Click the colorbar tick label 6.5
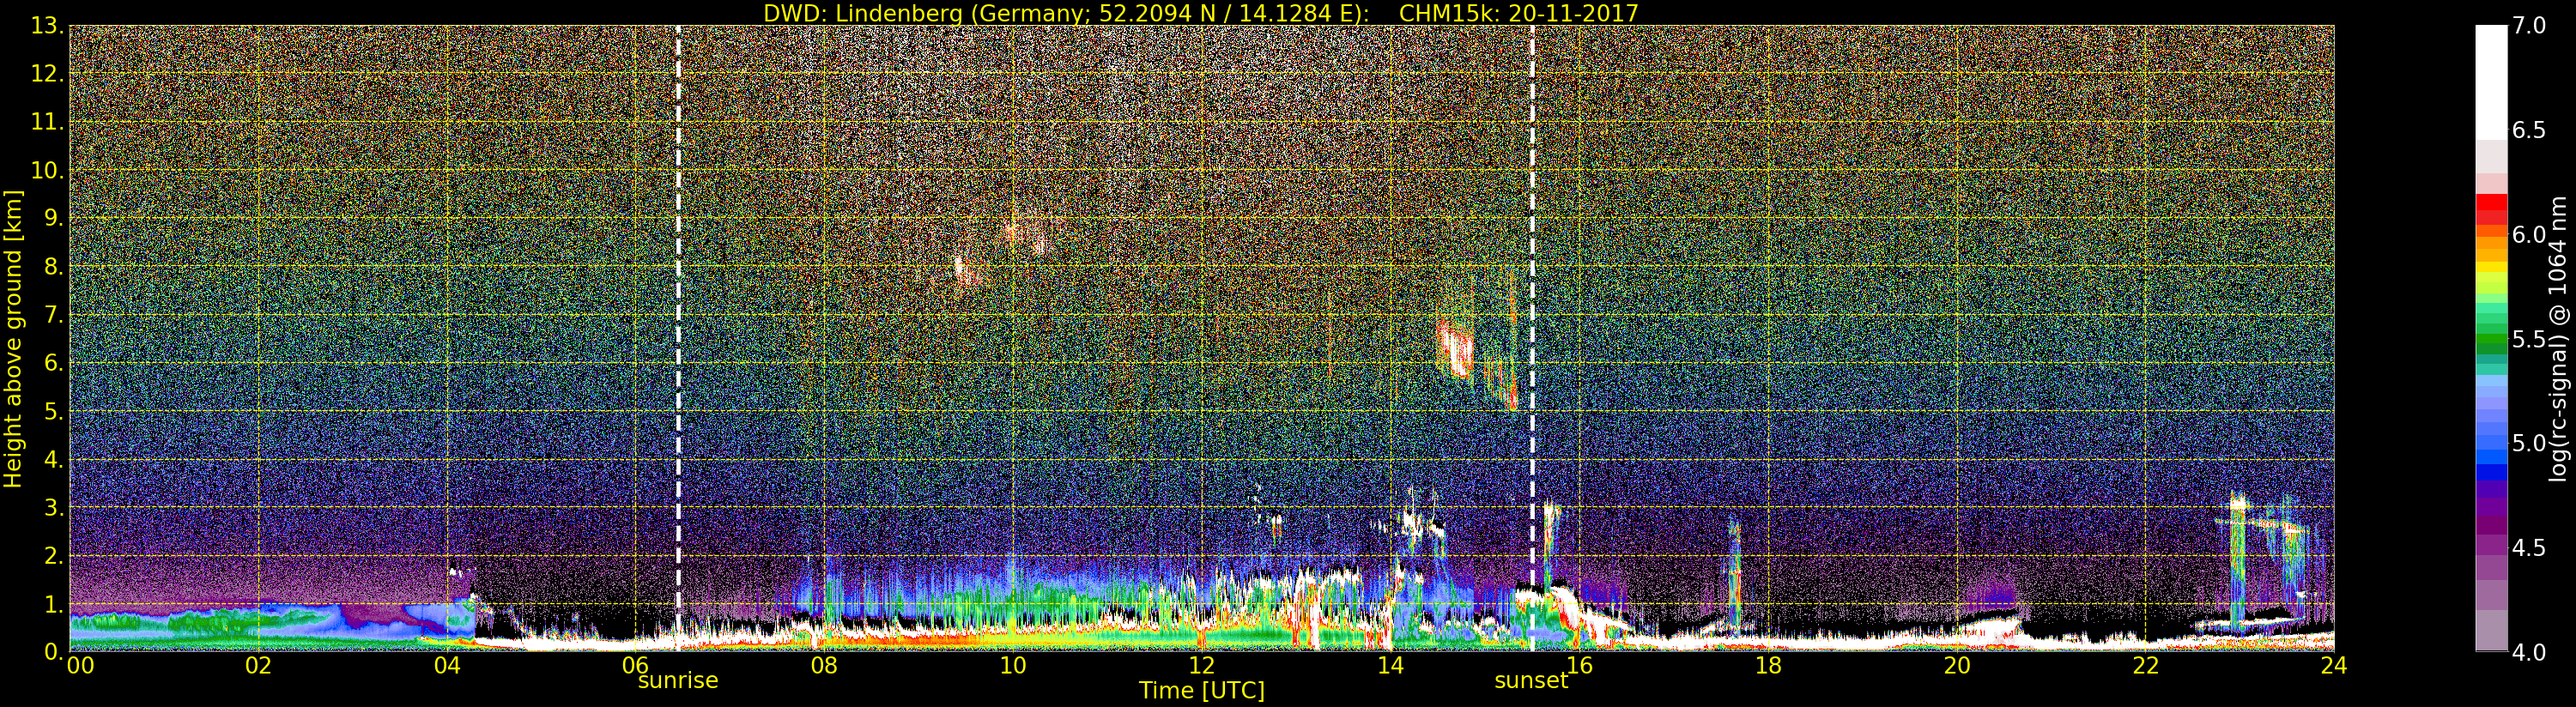 (2529, 130)
